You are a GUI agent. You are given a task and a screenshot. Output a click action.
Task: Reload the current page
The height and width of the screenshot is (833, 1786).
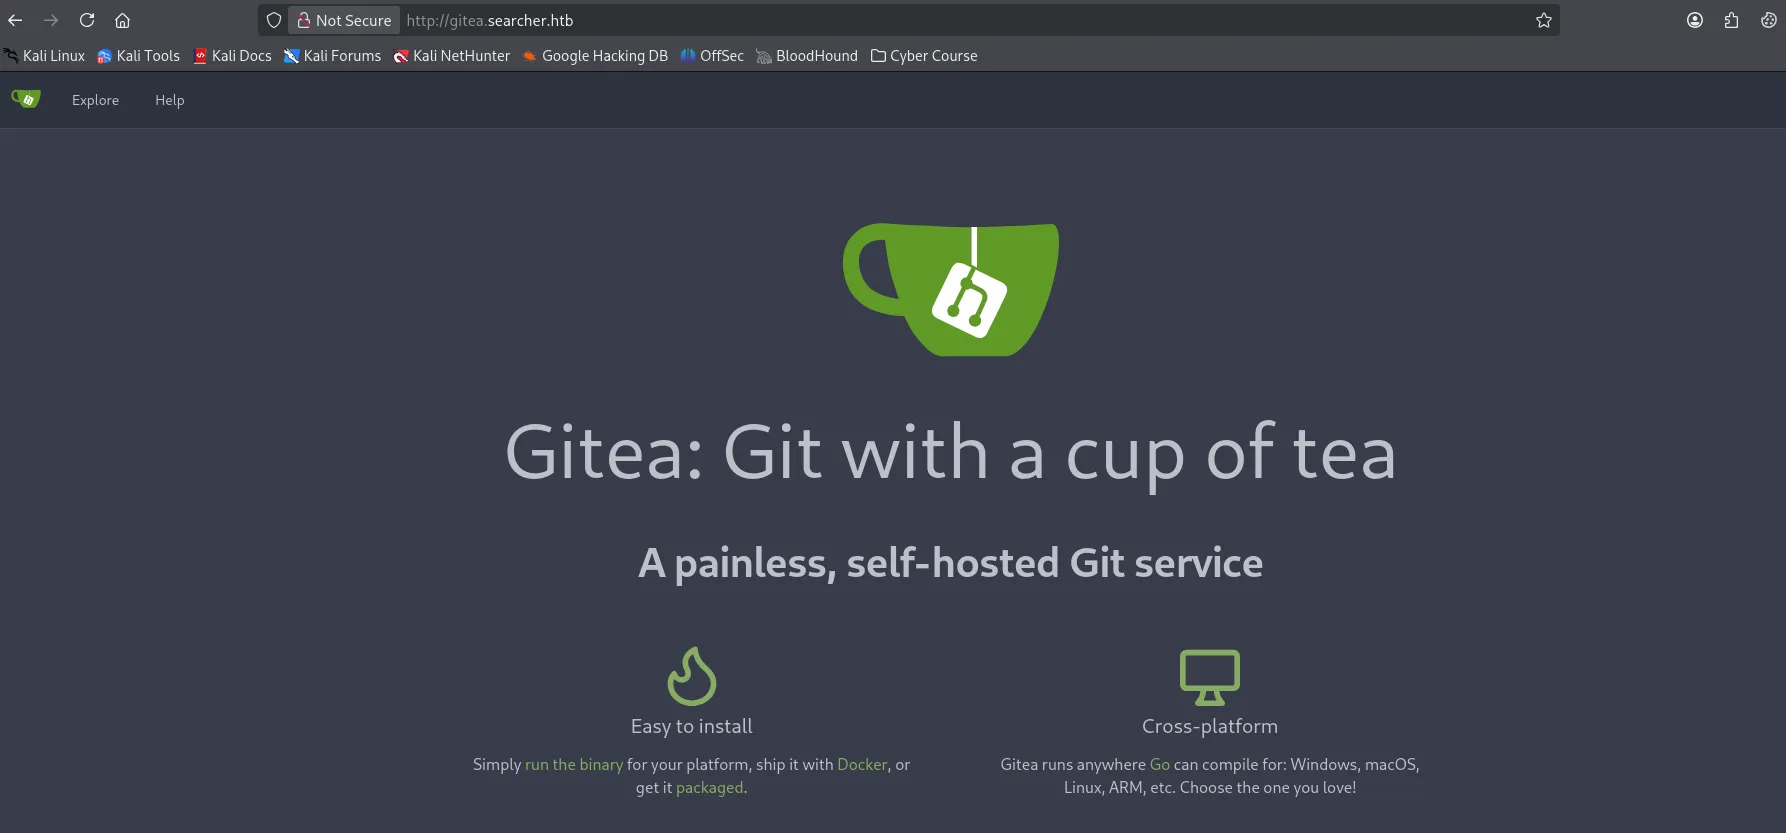click(x=87, y=20)
